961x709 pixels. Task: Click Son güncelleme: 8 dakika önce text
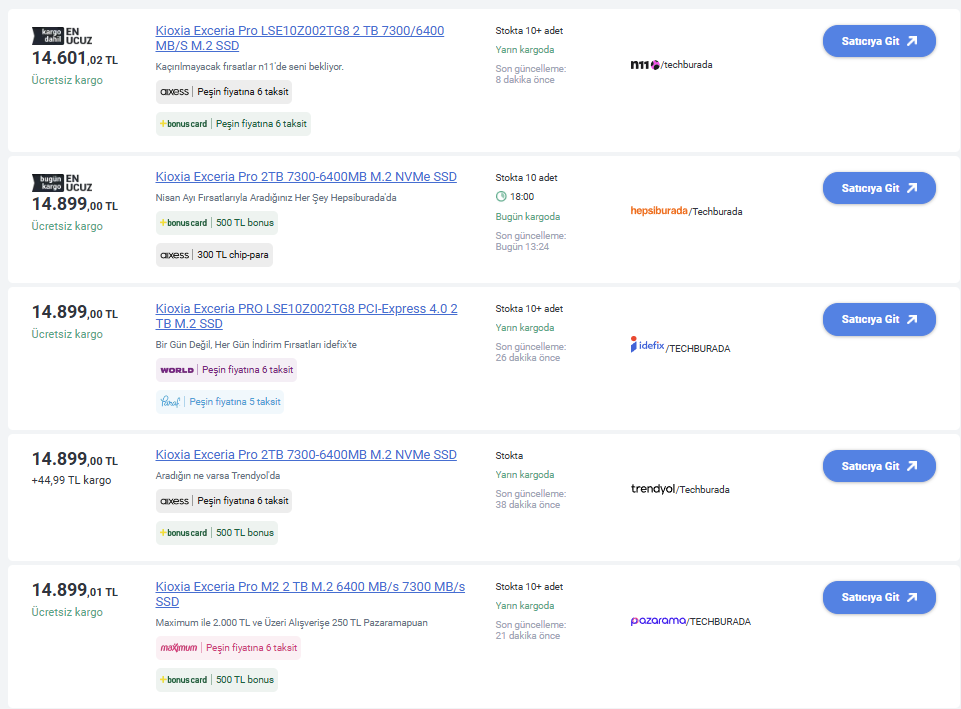531,74
